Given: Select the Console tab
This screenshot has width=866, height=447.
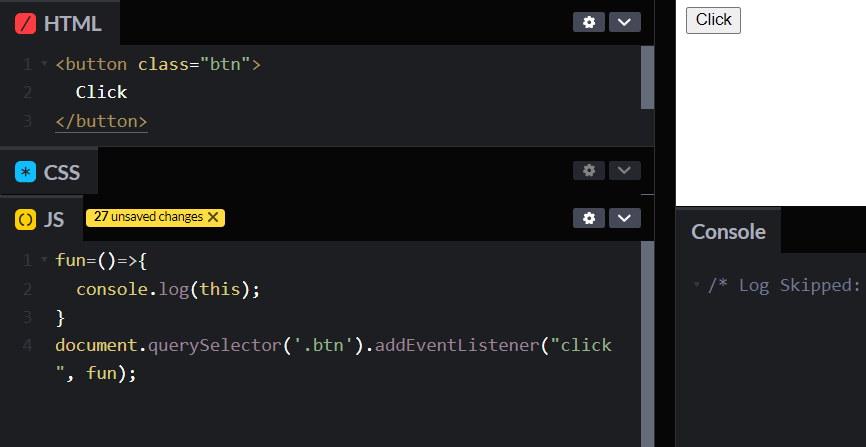Looking at the screenshot, I should pos(728,232).
